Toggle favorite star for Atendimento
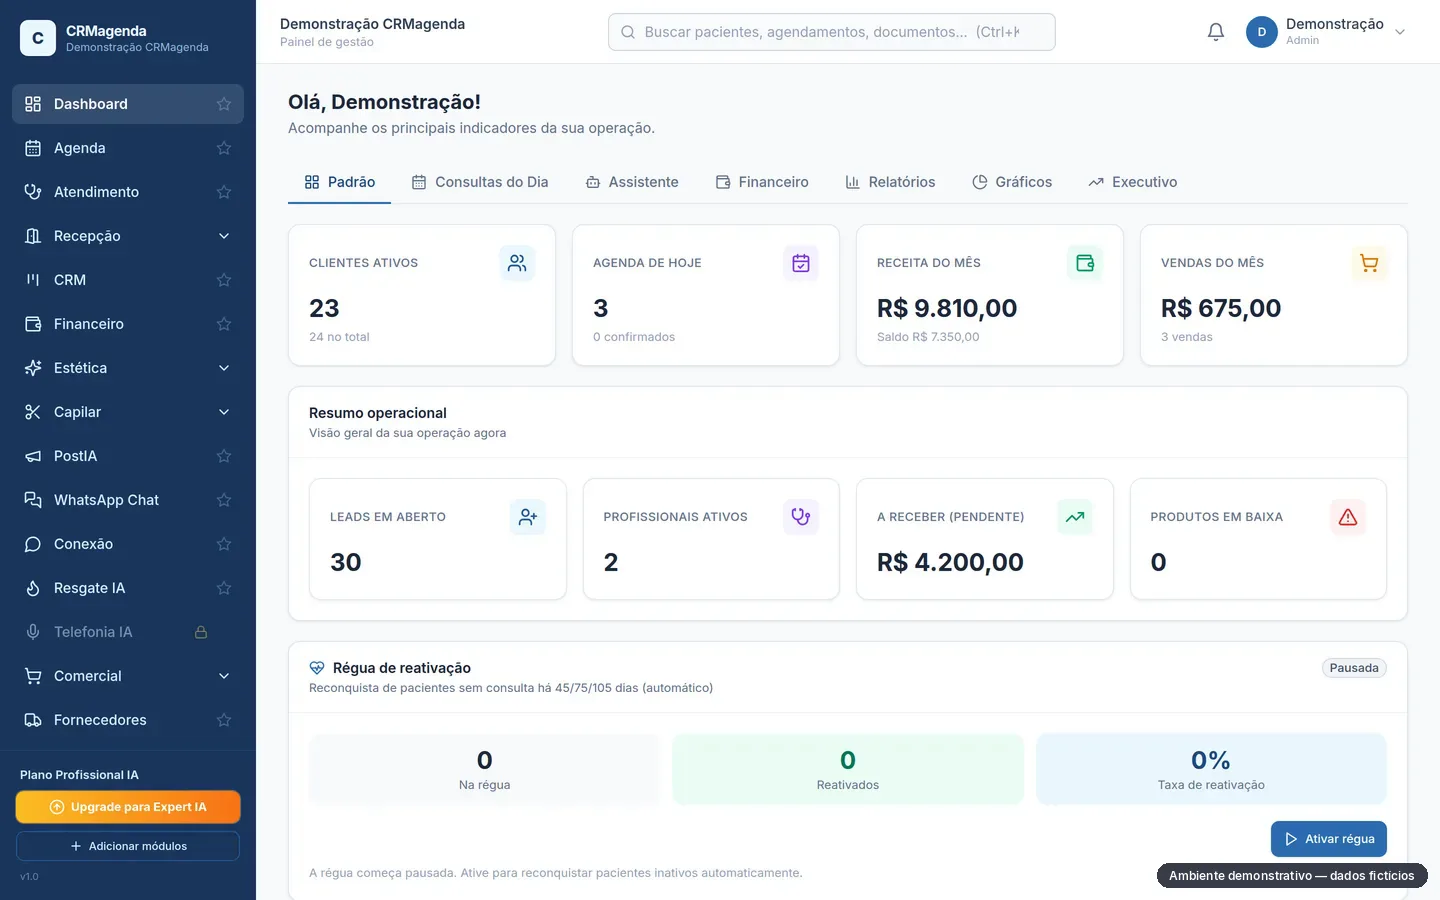 (224, 192)
